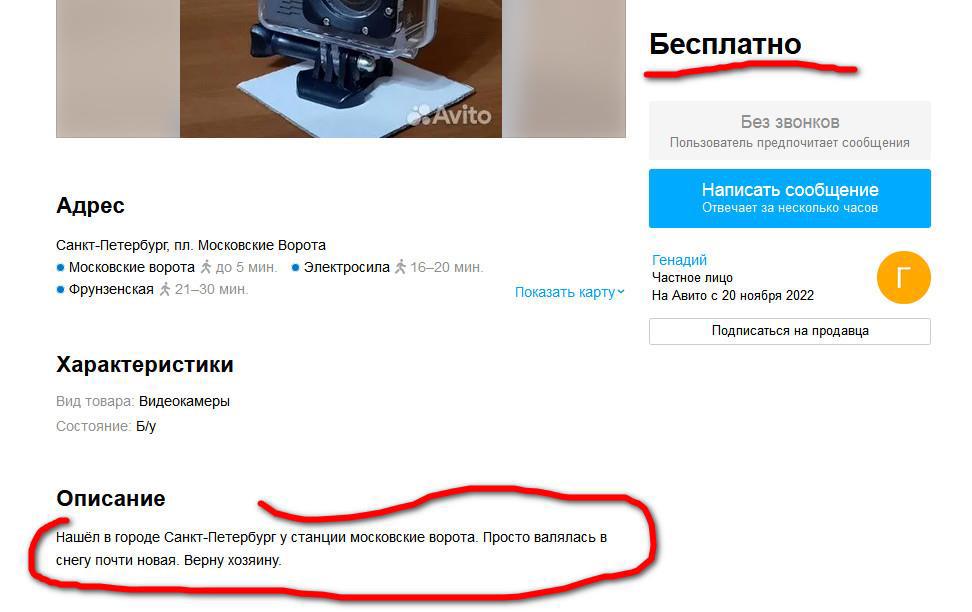This screenshot has width=972, height=612.
Task: Click the walking icon next to 16–20 мин
Action: click(400, 267)
